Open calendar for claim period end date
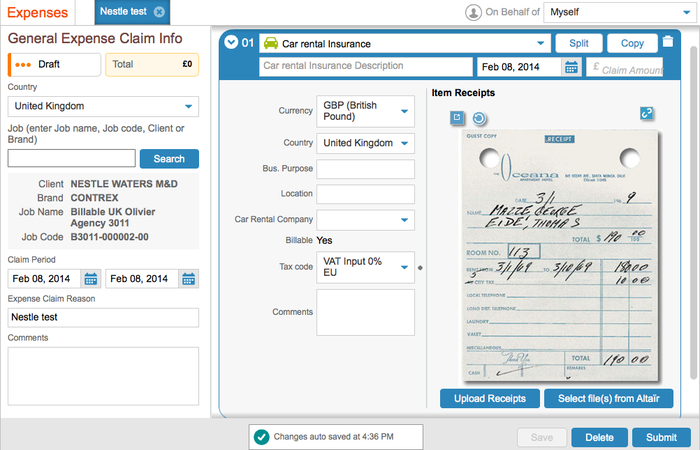The height and width of the screenshot is (450, 700). click(188, 279)
